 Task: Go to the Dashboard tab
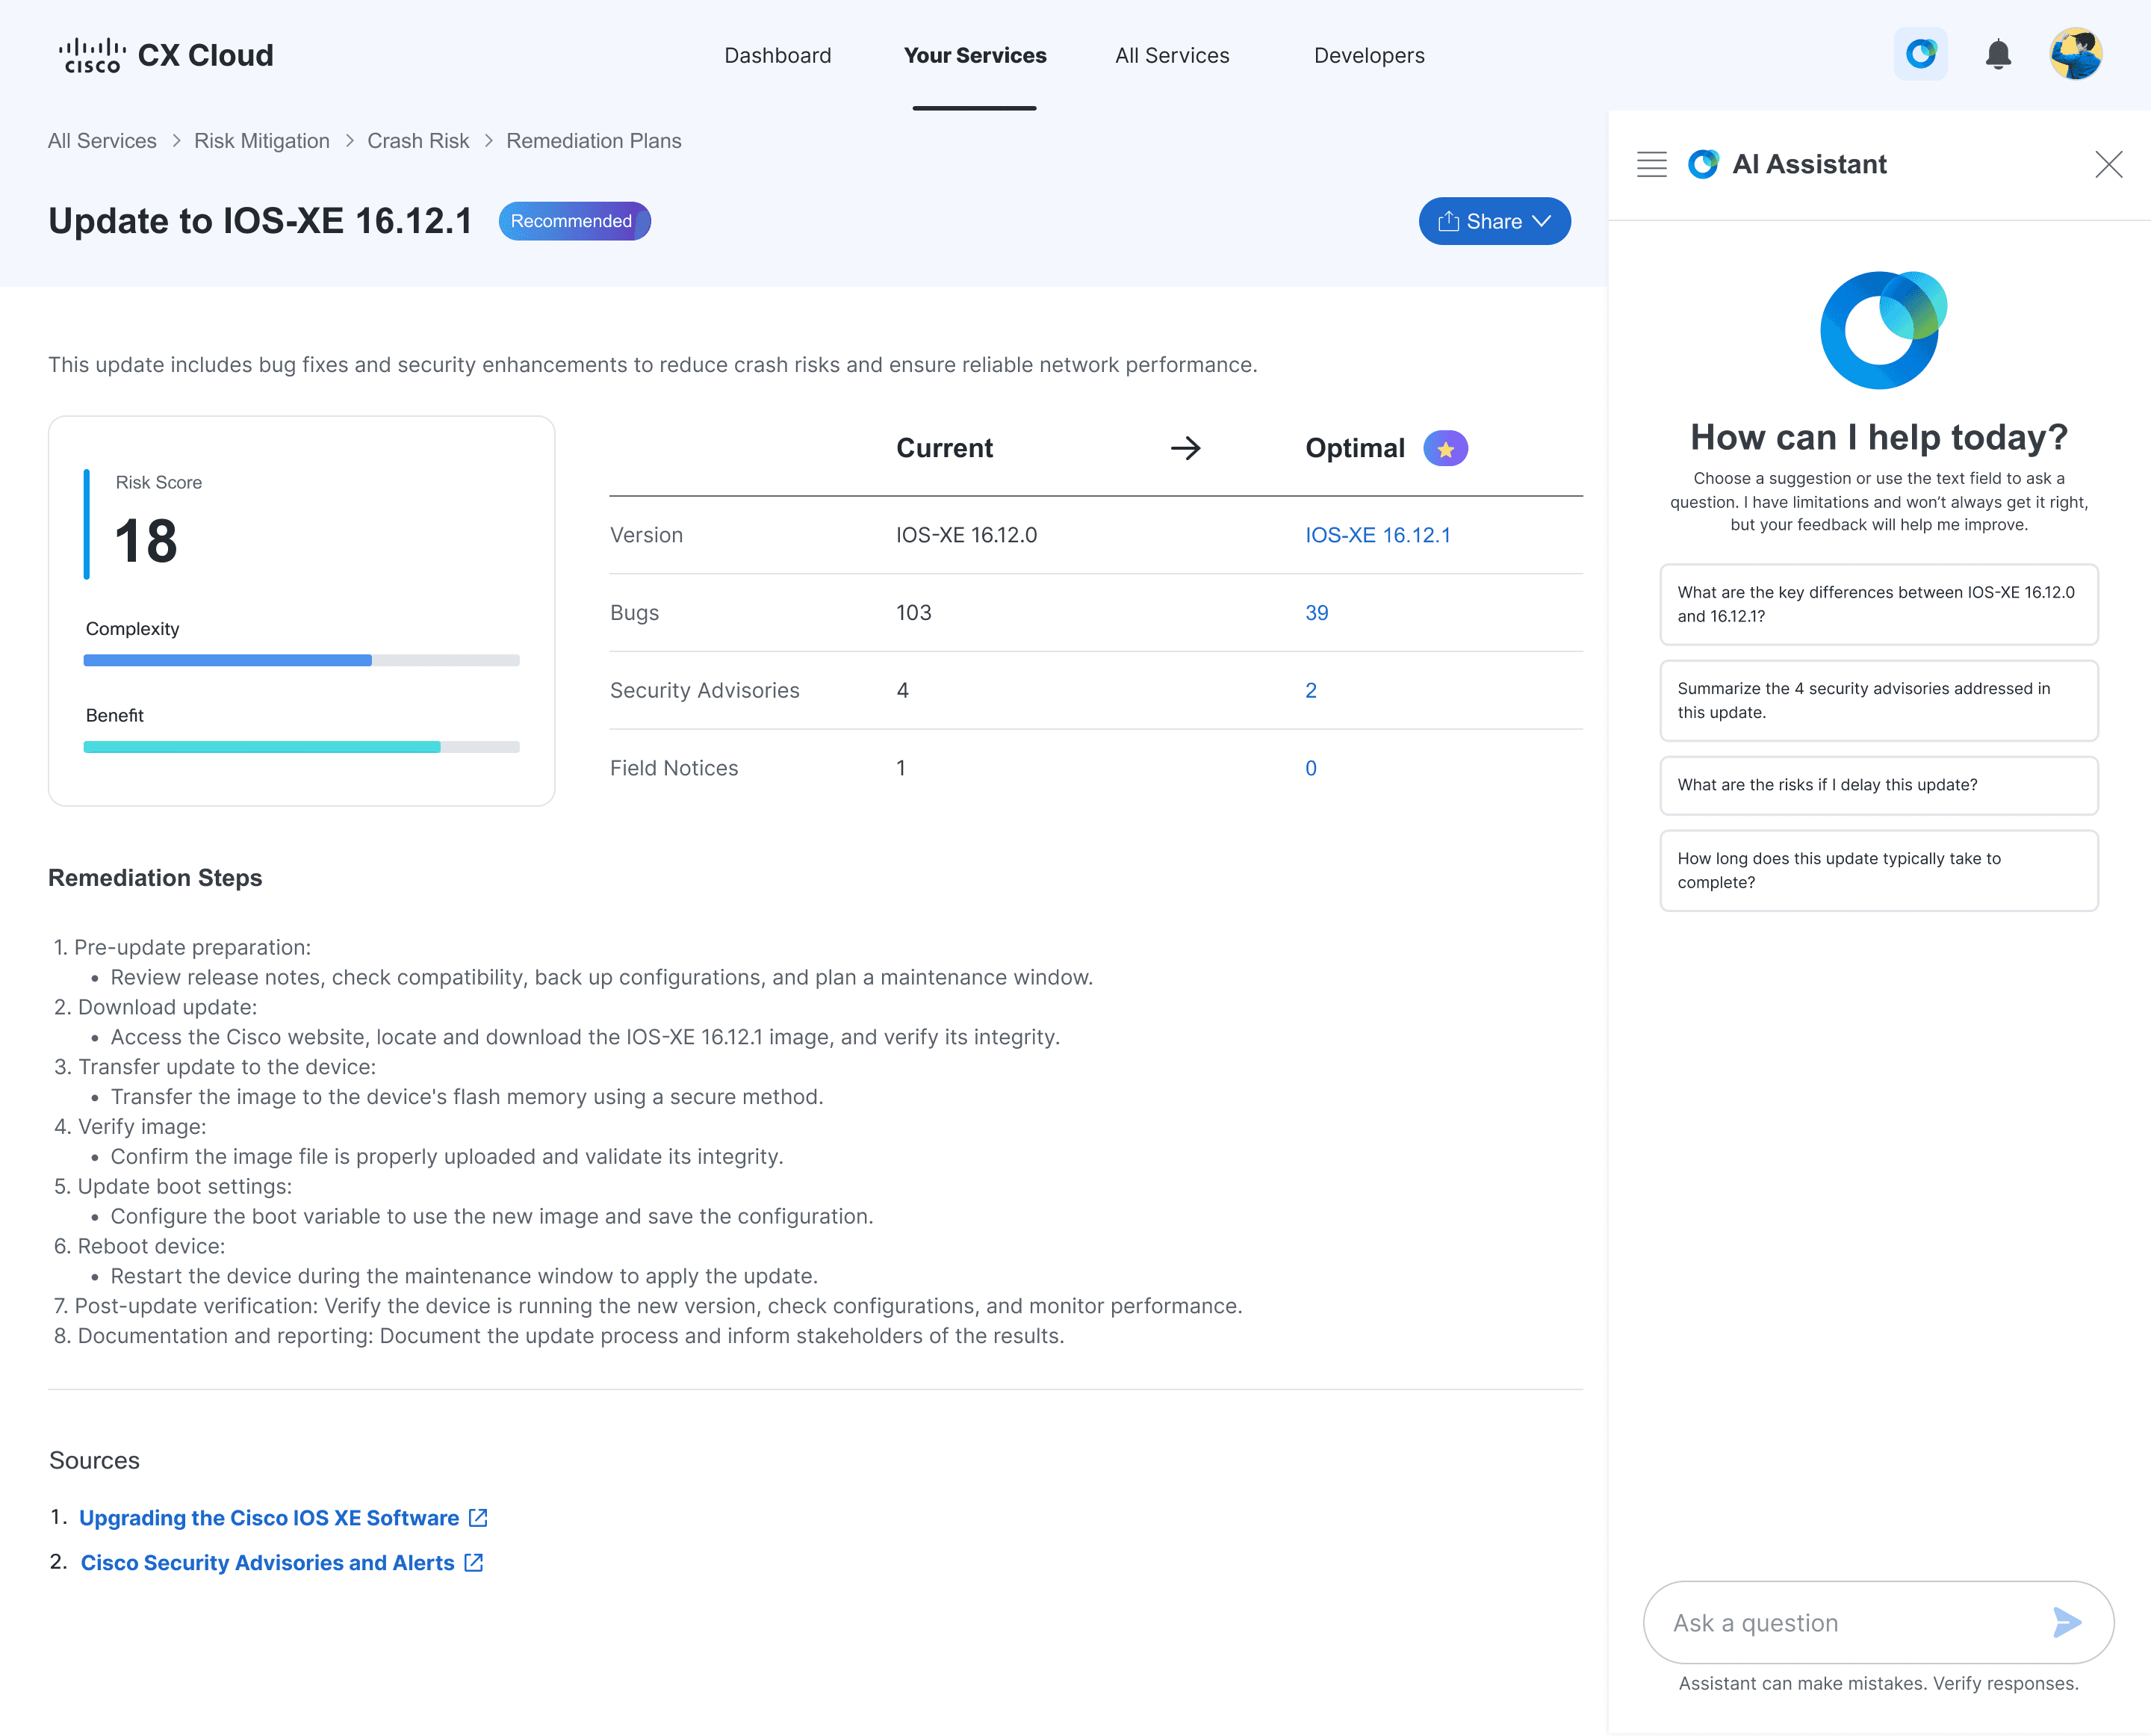point(777,56)
